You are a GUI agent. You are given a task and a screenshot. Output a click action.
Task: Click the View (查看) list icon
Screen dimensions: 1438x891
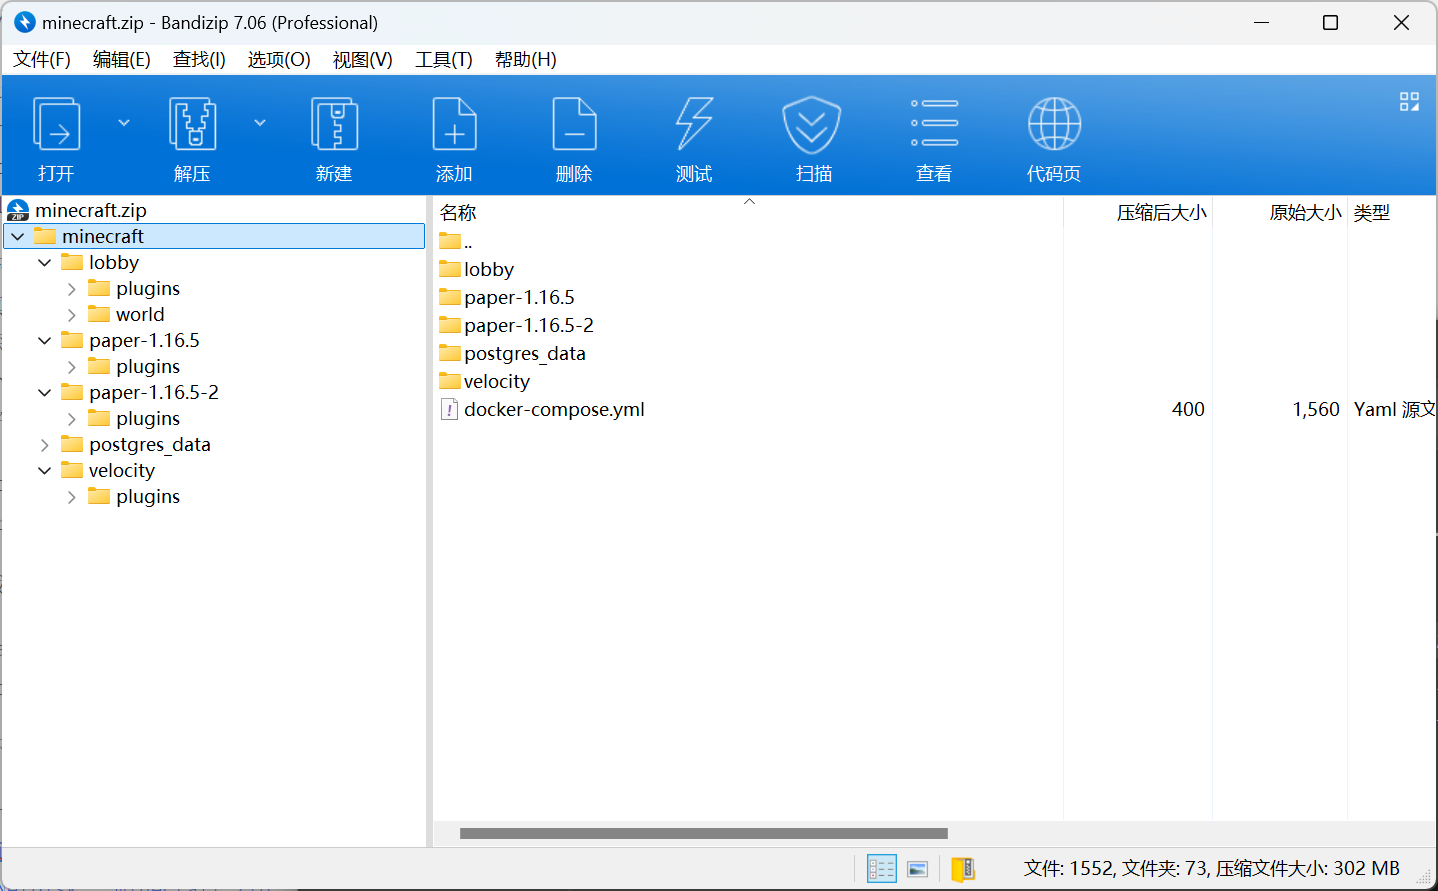click(934, 125)
